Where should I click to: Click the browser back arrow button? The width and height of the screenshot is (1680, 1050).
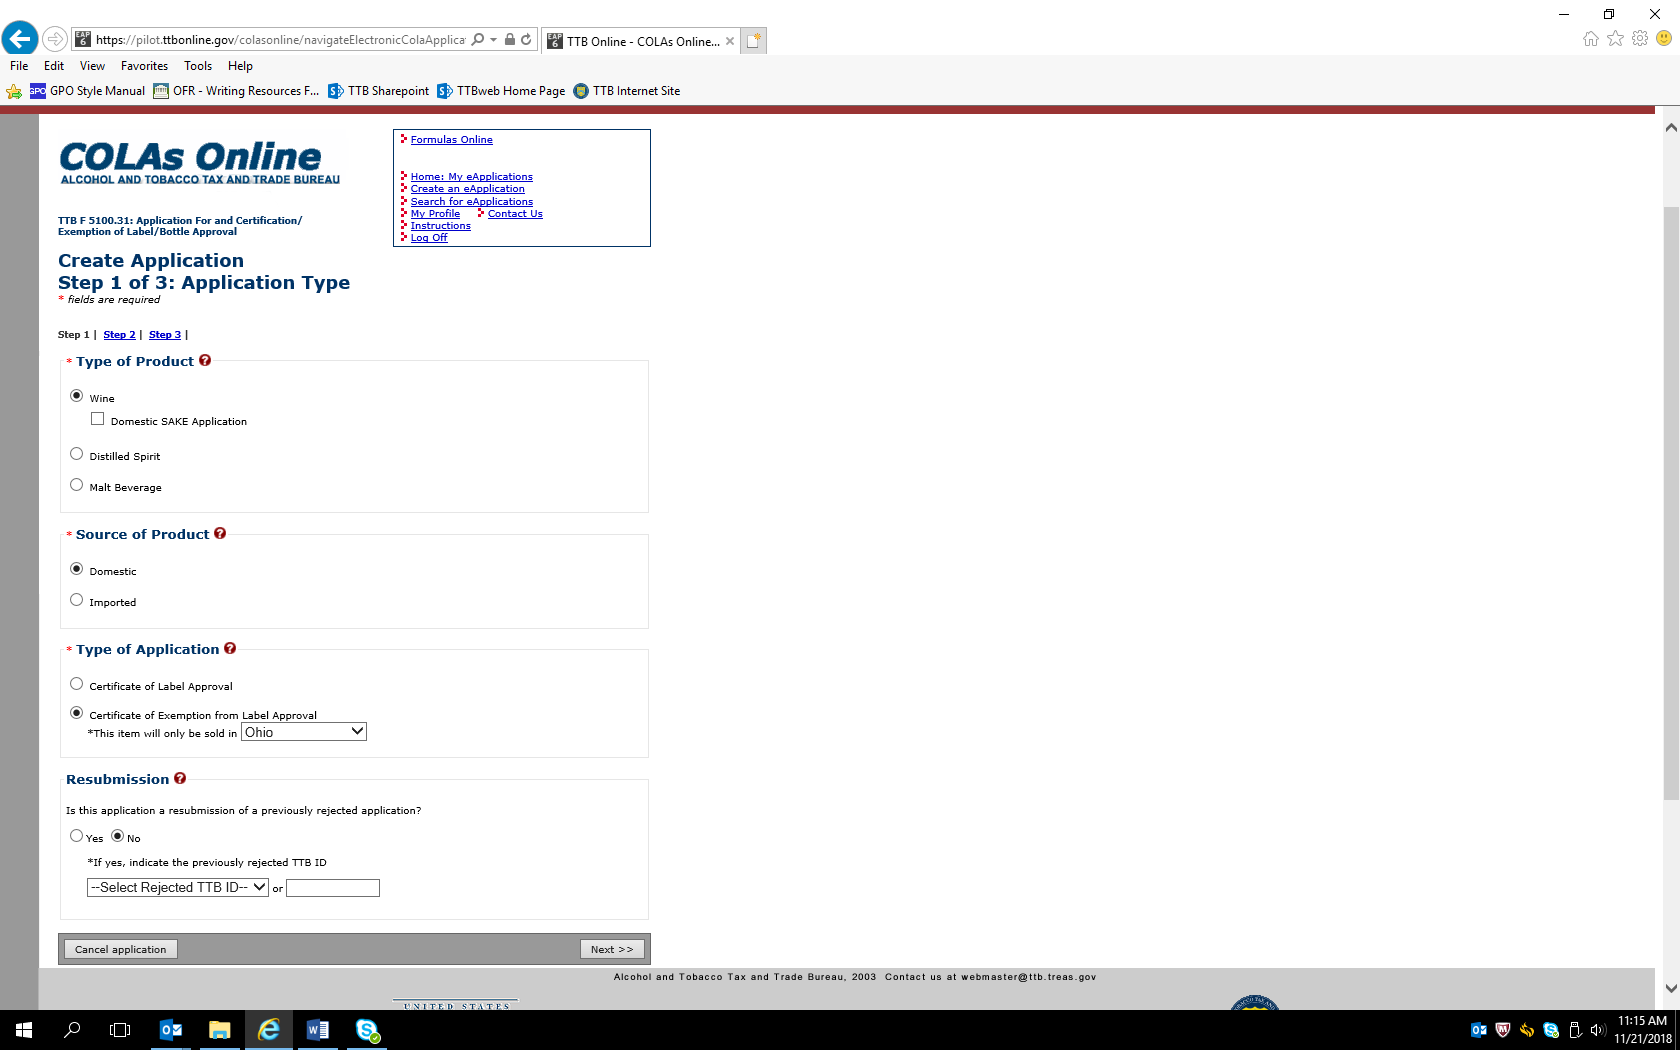(20, 39)
